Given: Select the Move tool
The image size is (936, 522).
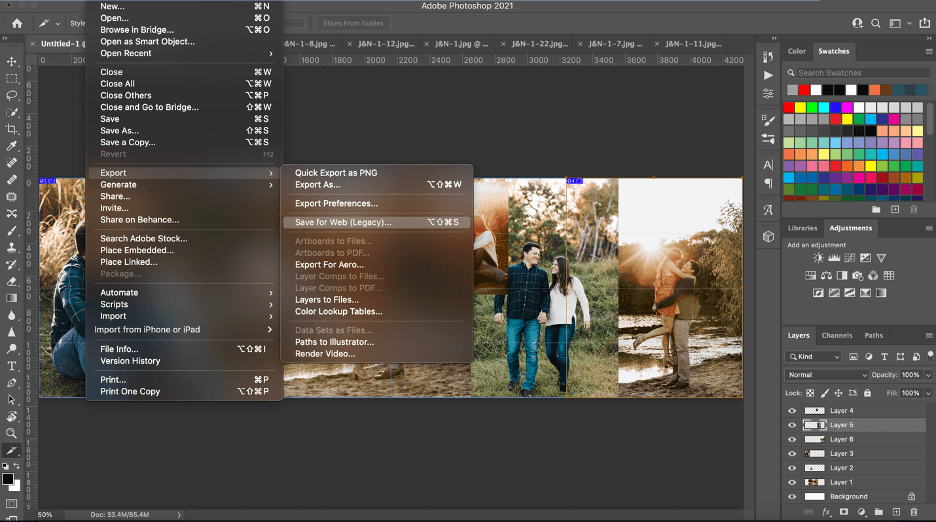Looking at the screenshot, I should [x=11, y=62].
